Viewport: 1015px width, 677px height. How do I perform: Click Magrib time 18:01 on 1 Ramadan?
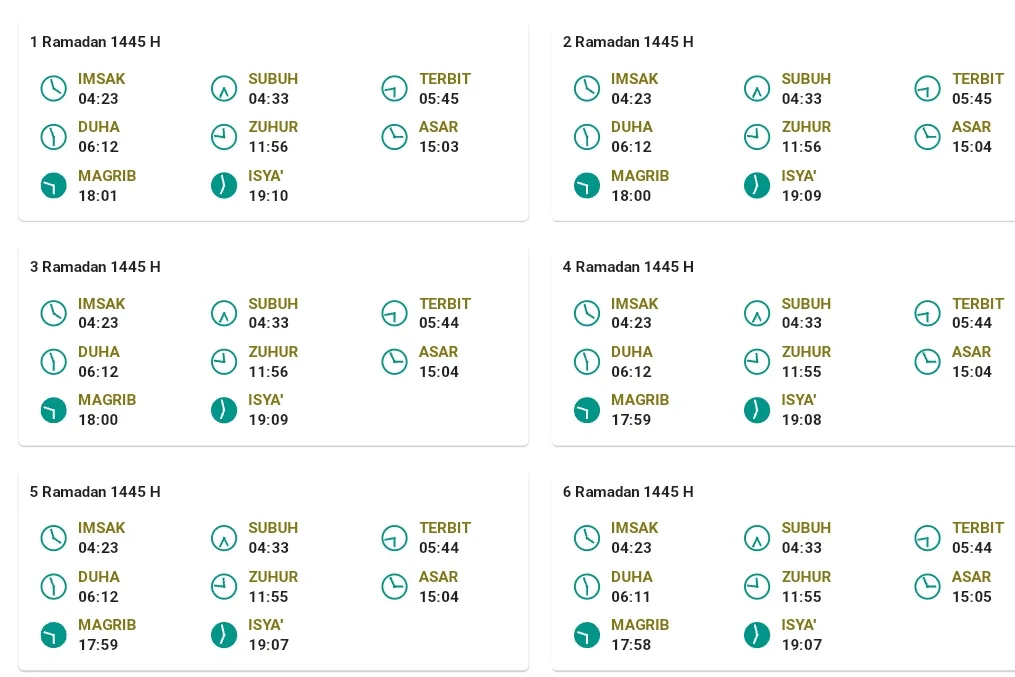pyautogui.click(x=98, y=195)
